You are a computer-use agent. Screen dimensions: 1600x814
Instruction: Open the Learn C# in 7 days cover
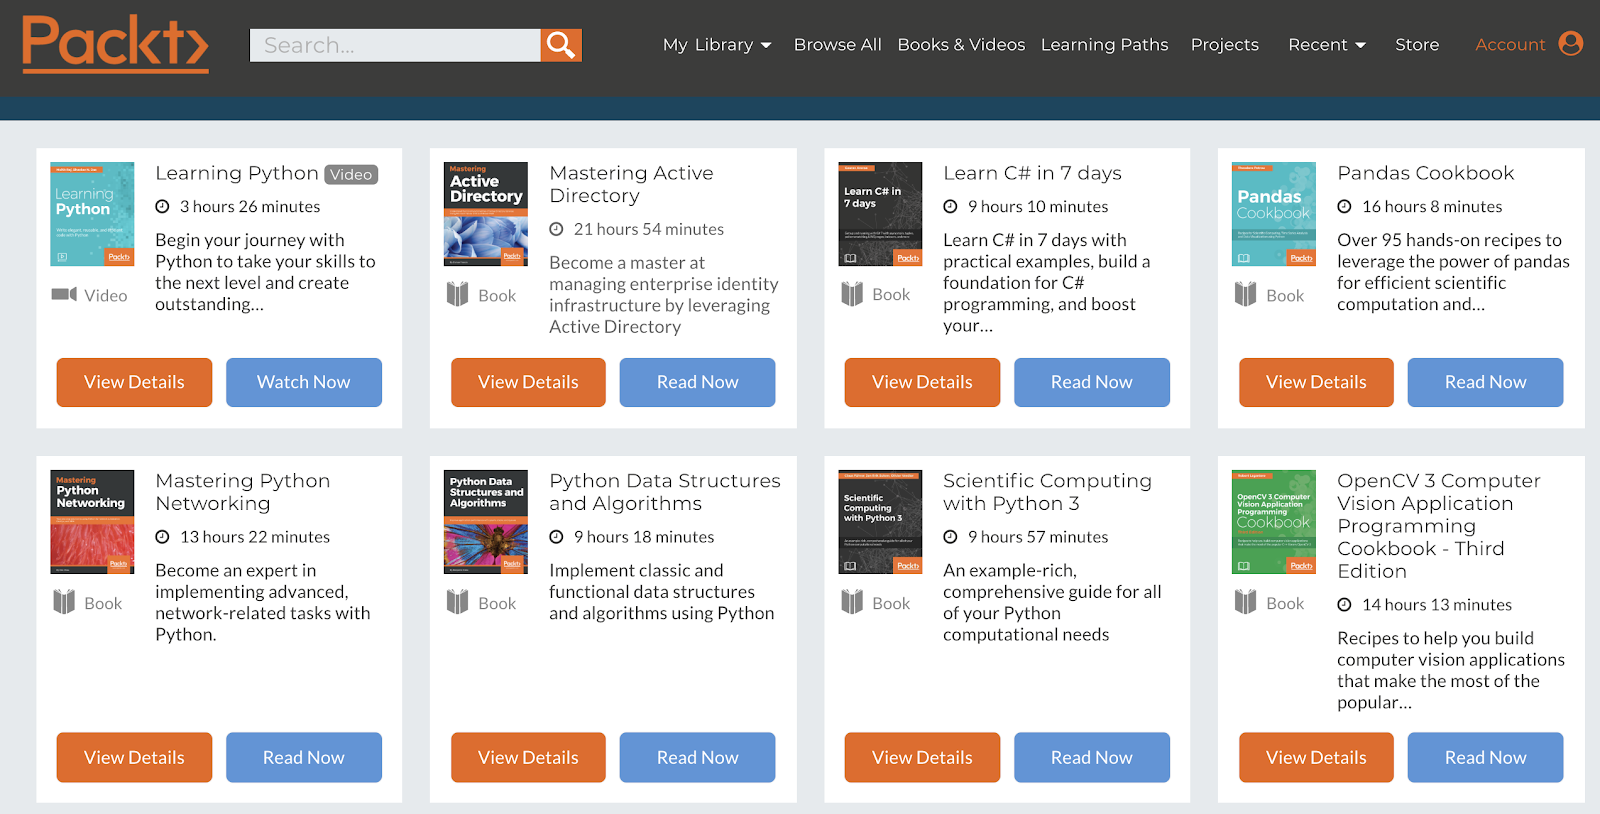(x=880, y=214)
